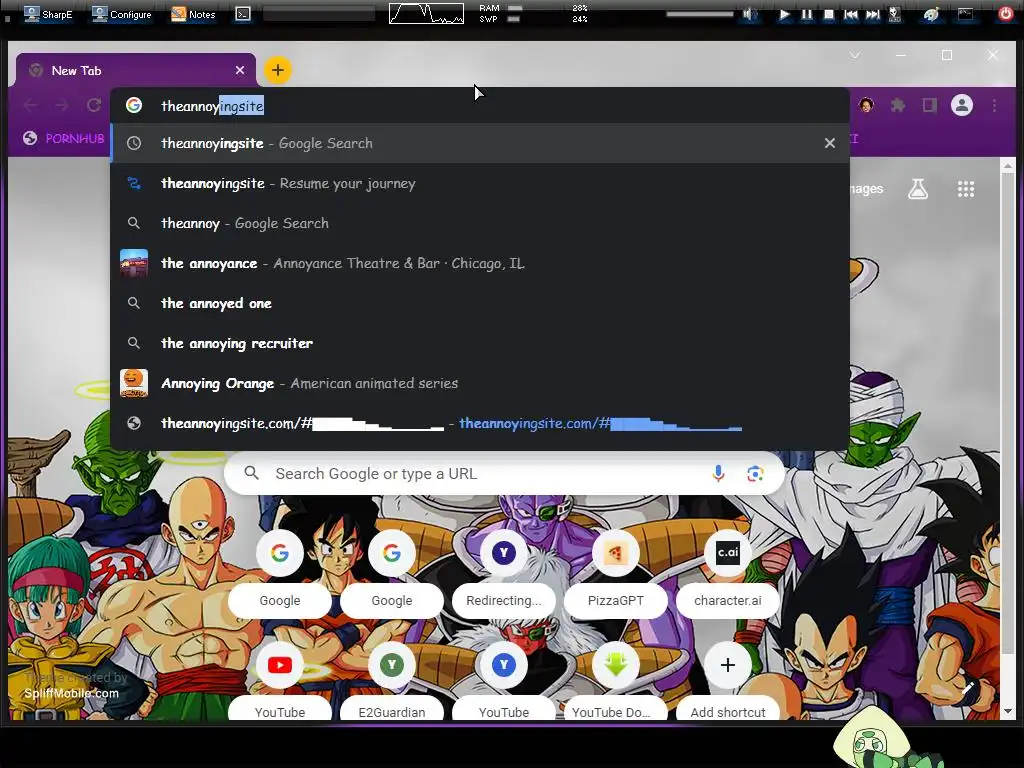The width and height of the screenshot is (1024, 768).
Task: Click the round picture extension icon in toolbar
Action: [x=866, y=105]
